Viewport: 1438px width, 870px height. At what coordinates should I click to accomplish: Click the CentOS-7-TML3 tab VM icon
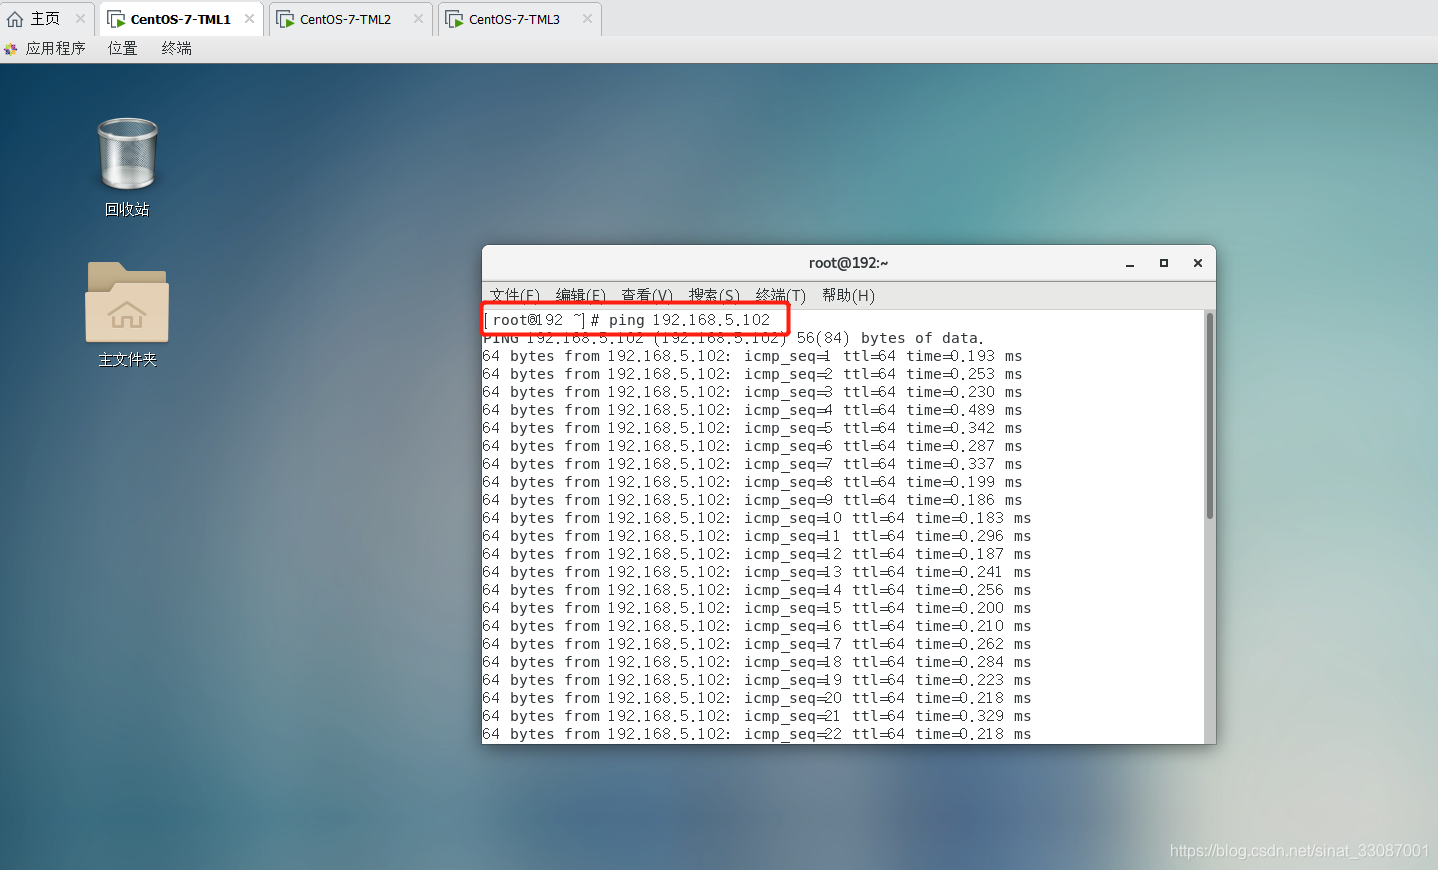(454, 19)
